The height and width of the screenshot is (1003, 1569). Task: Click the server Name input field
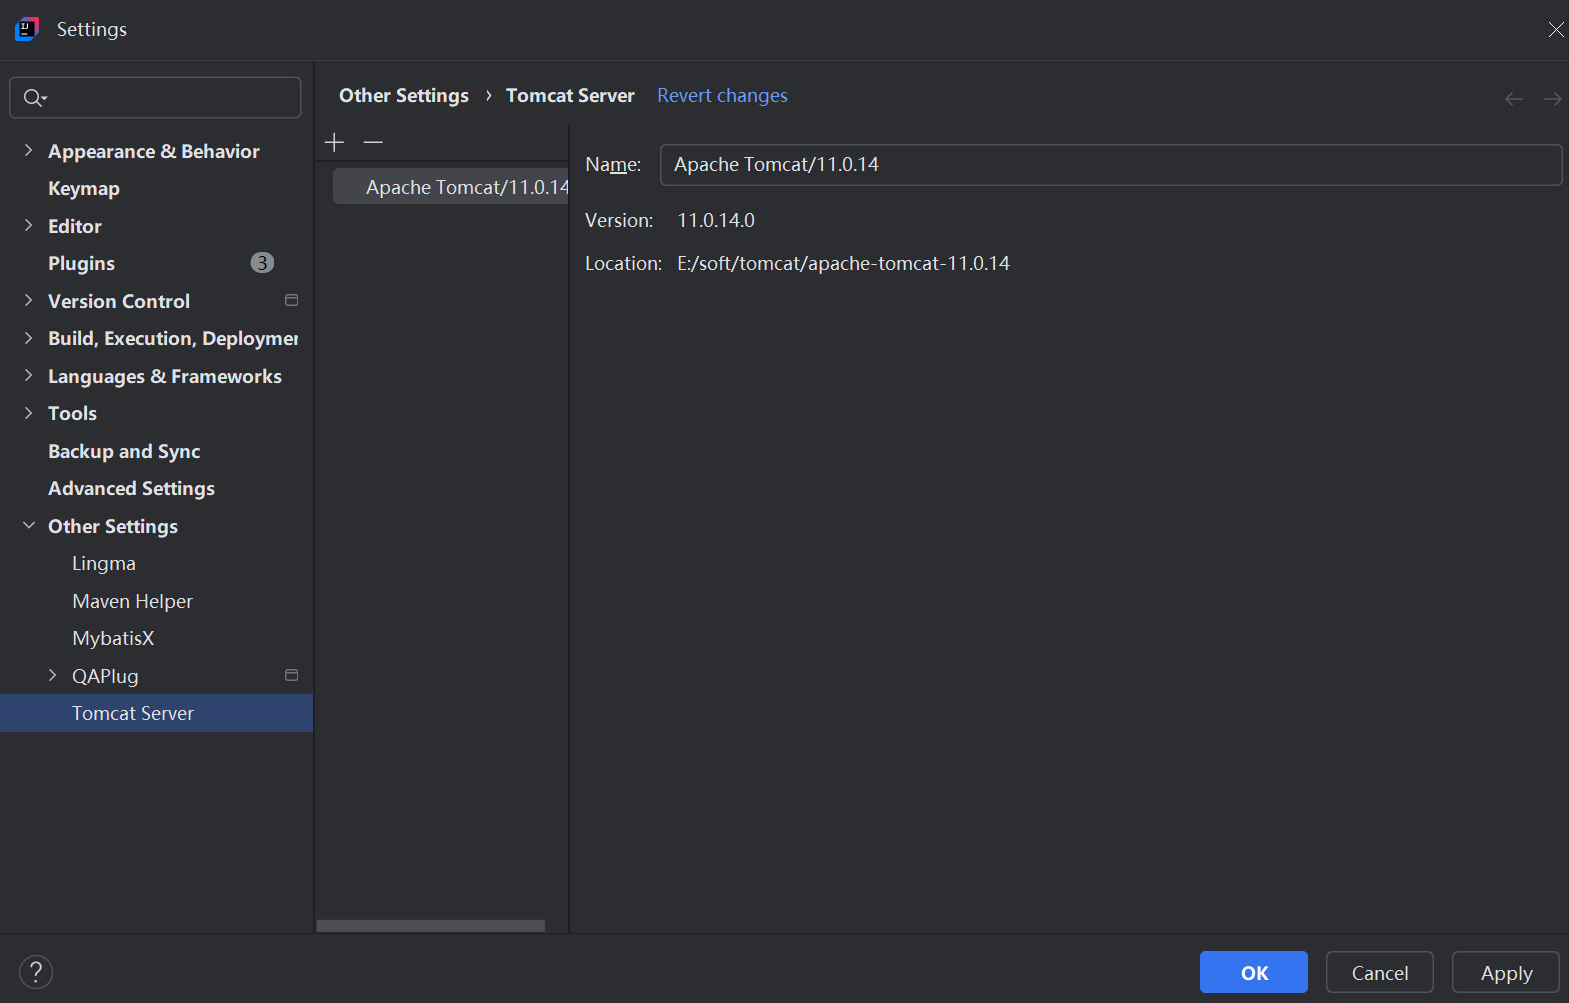(1111, 165)
